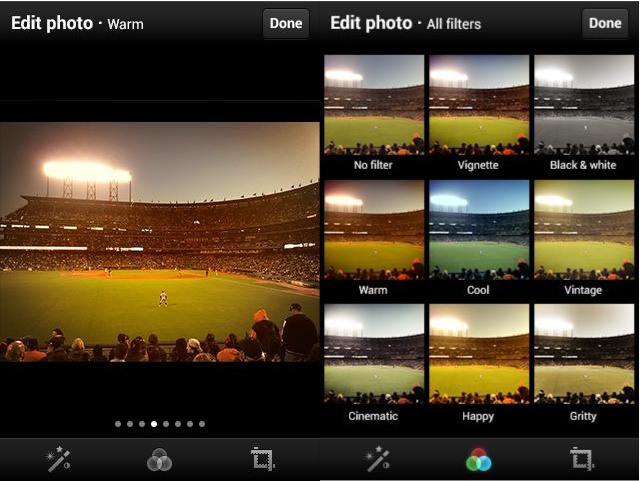The height and width of the screenshot is (481, 640).
Task: Apply the Happy filter thumbnail
Action: pos(478,355)
